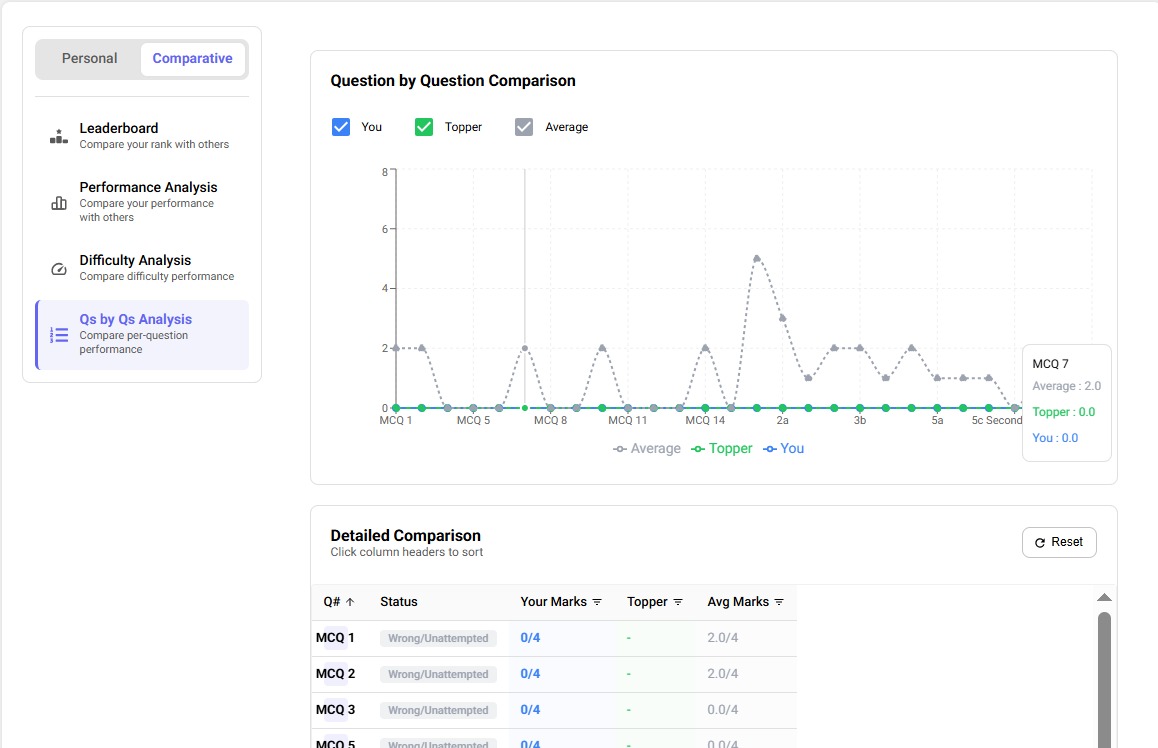This screenshot has height=748, width=1158.
Task: Click 0/4 your marks in MCQ 3 row
Action: (x=530, y=710)
